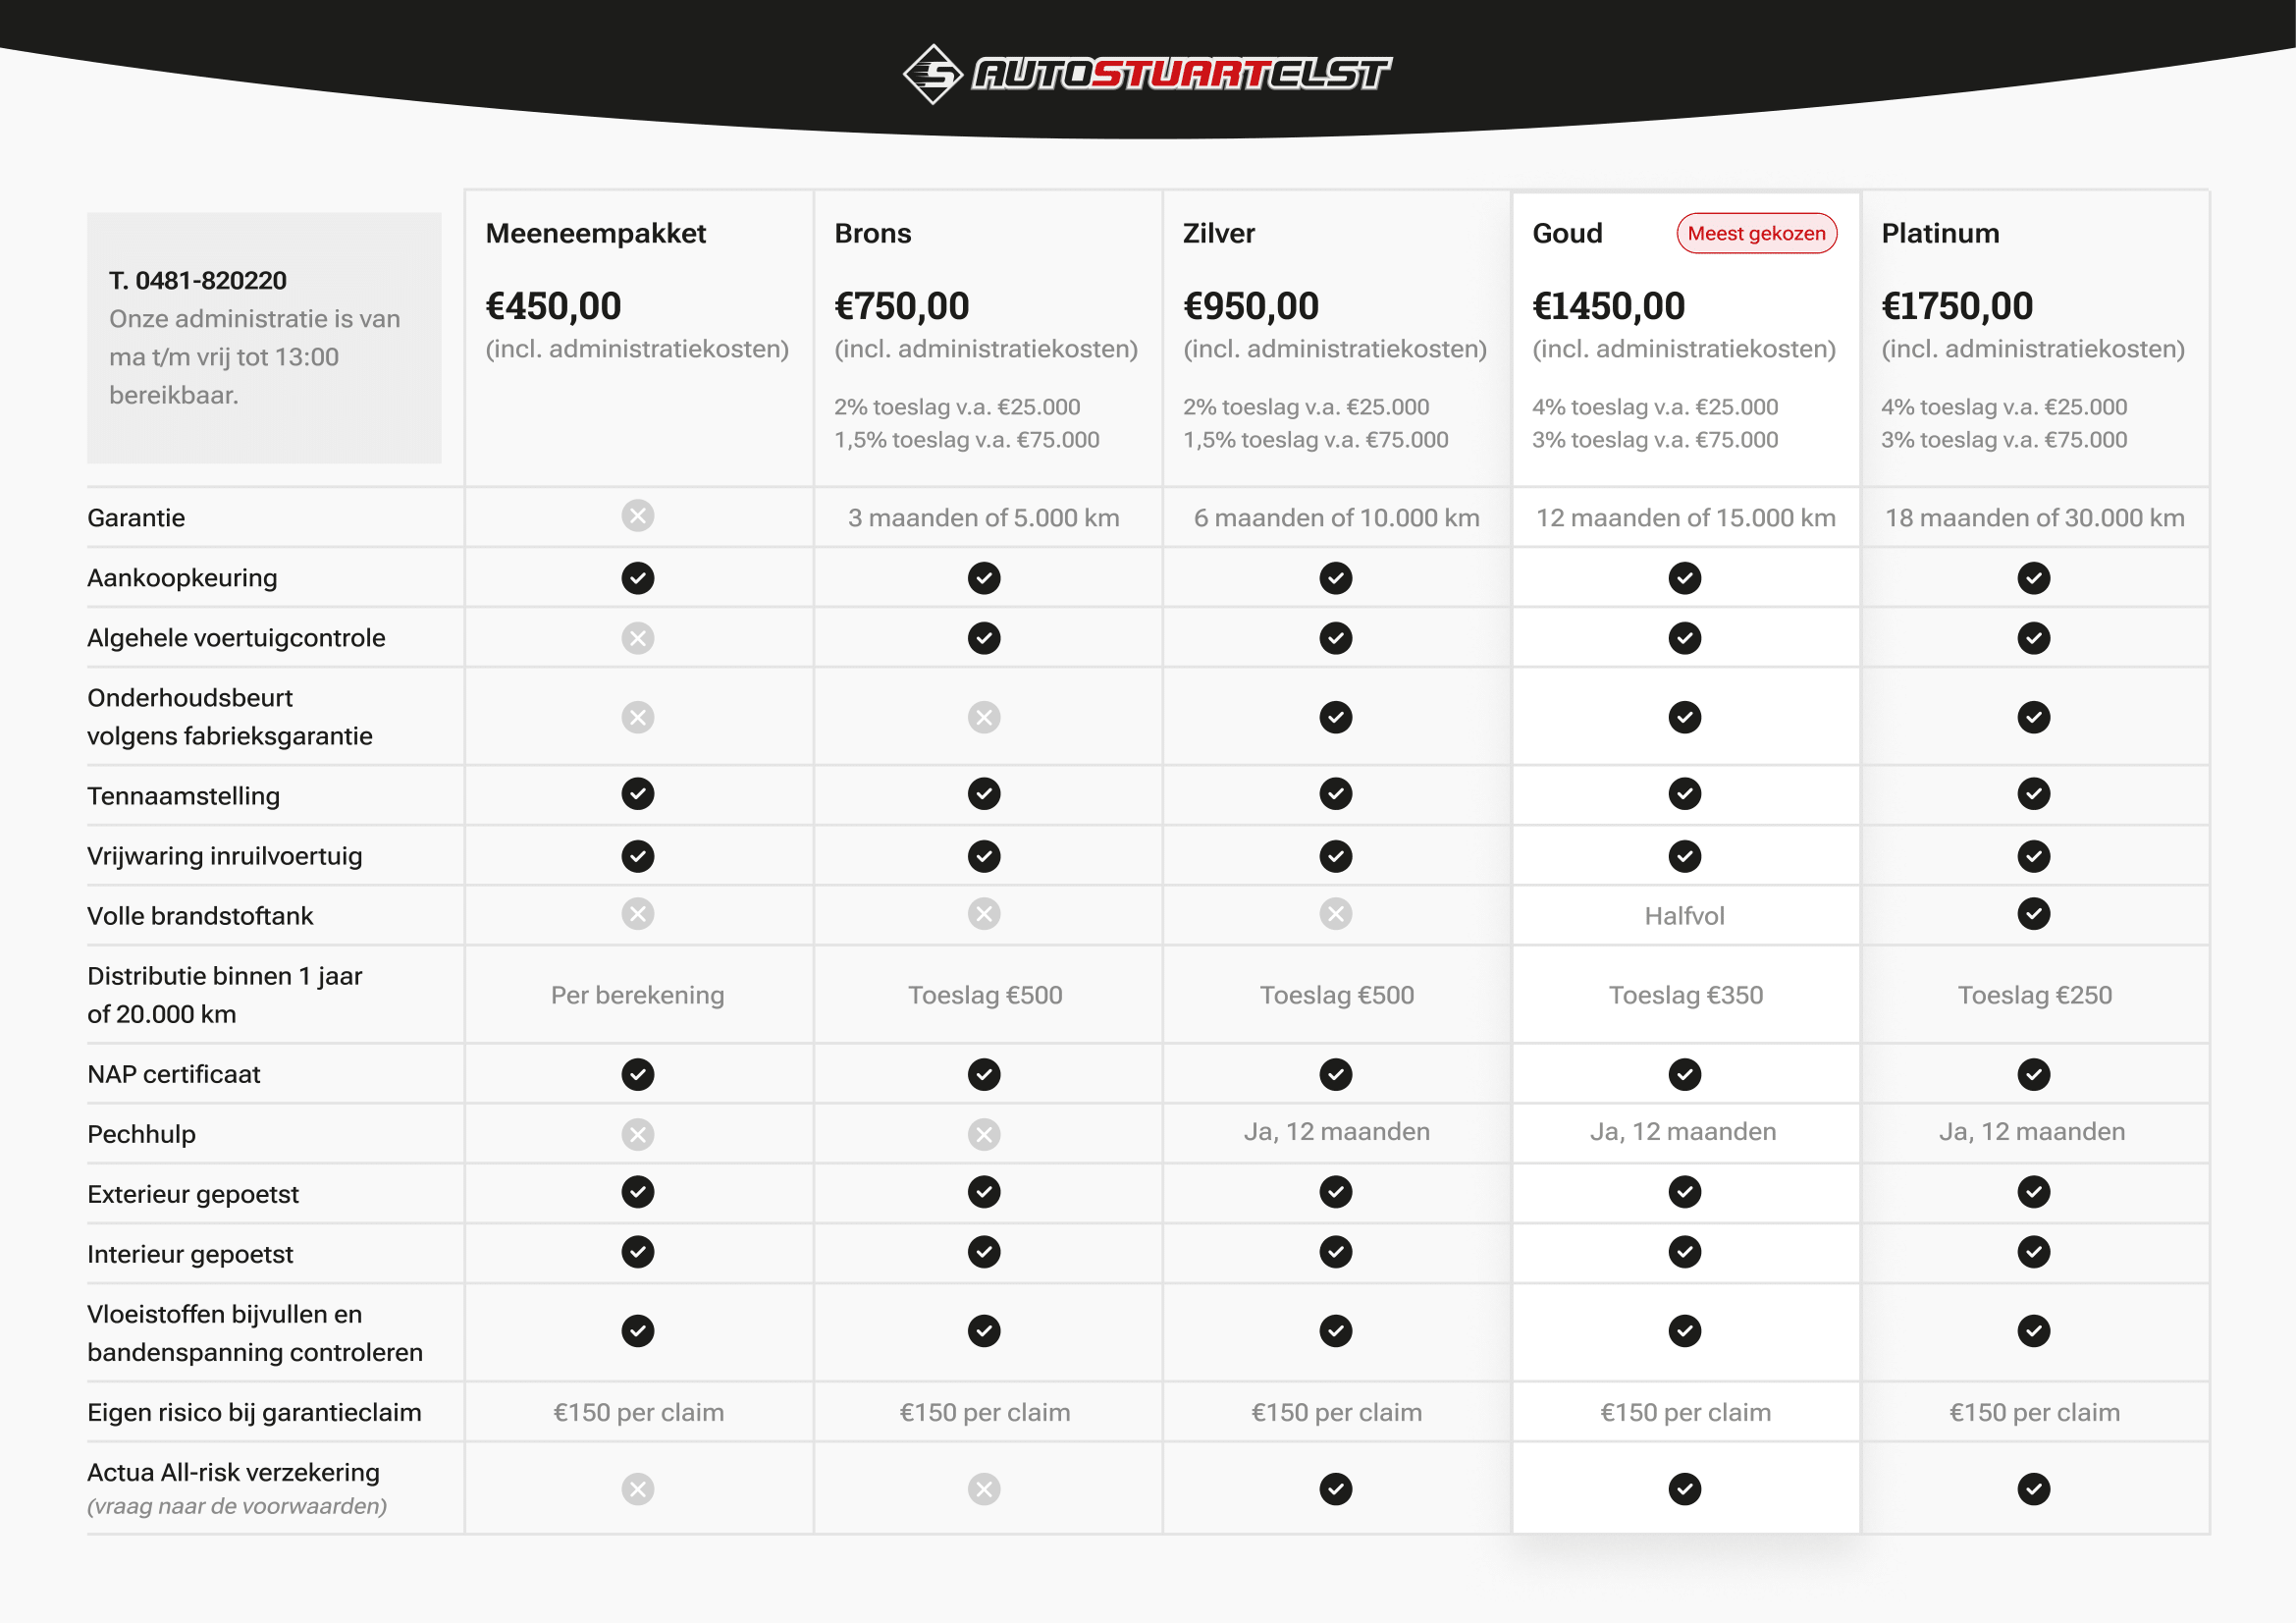Click Brons cross for Onderhoudsbeurt row
Screen dimensions: 2296x1623
(x=984, y=717)
